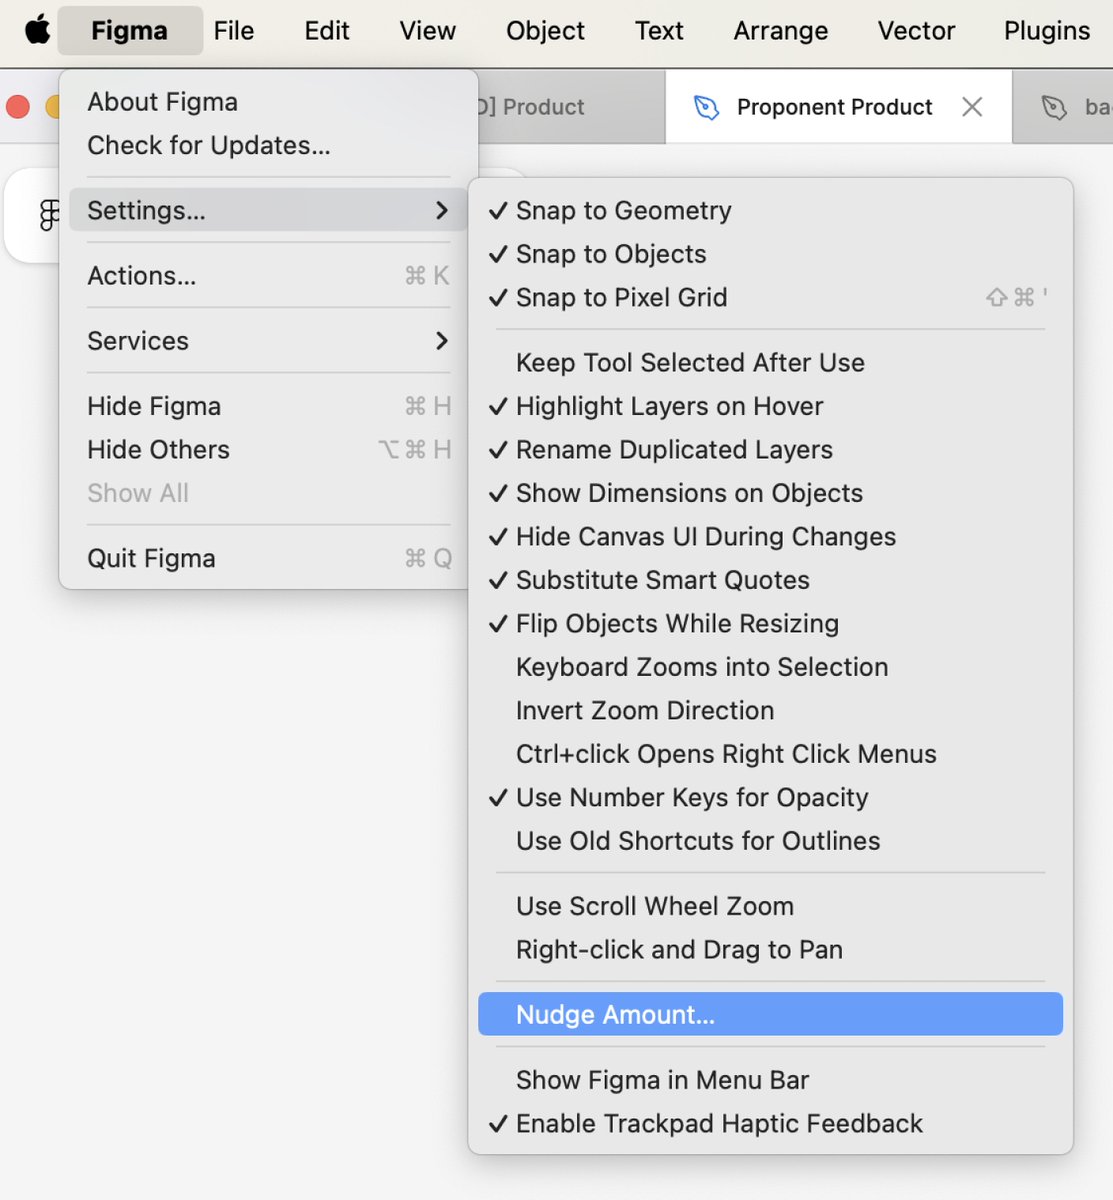The image size is (1113, 1200).
Task: Toggle Highlight Layers on Hover
Action: (770, 406)
